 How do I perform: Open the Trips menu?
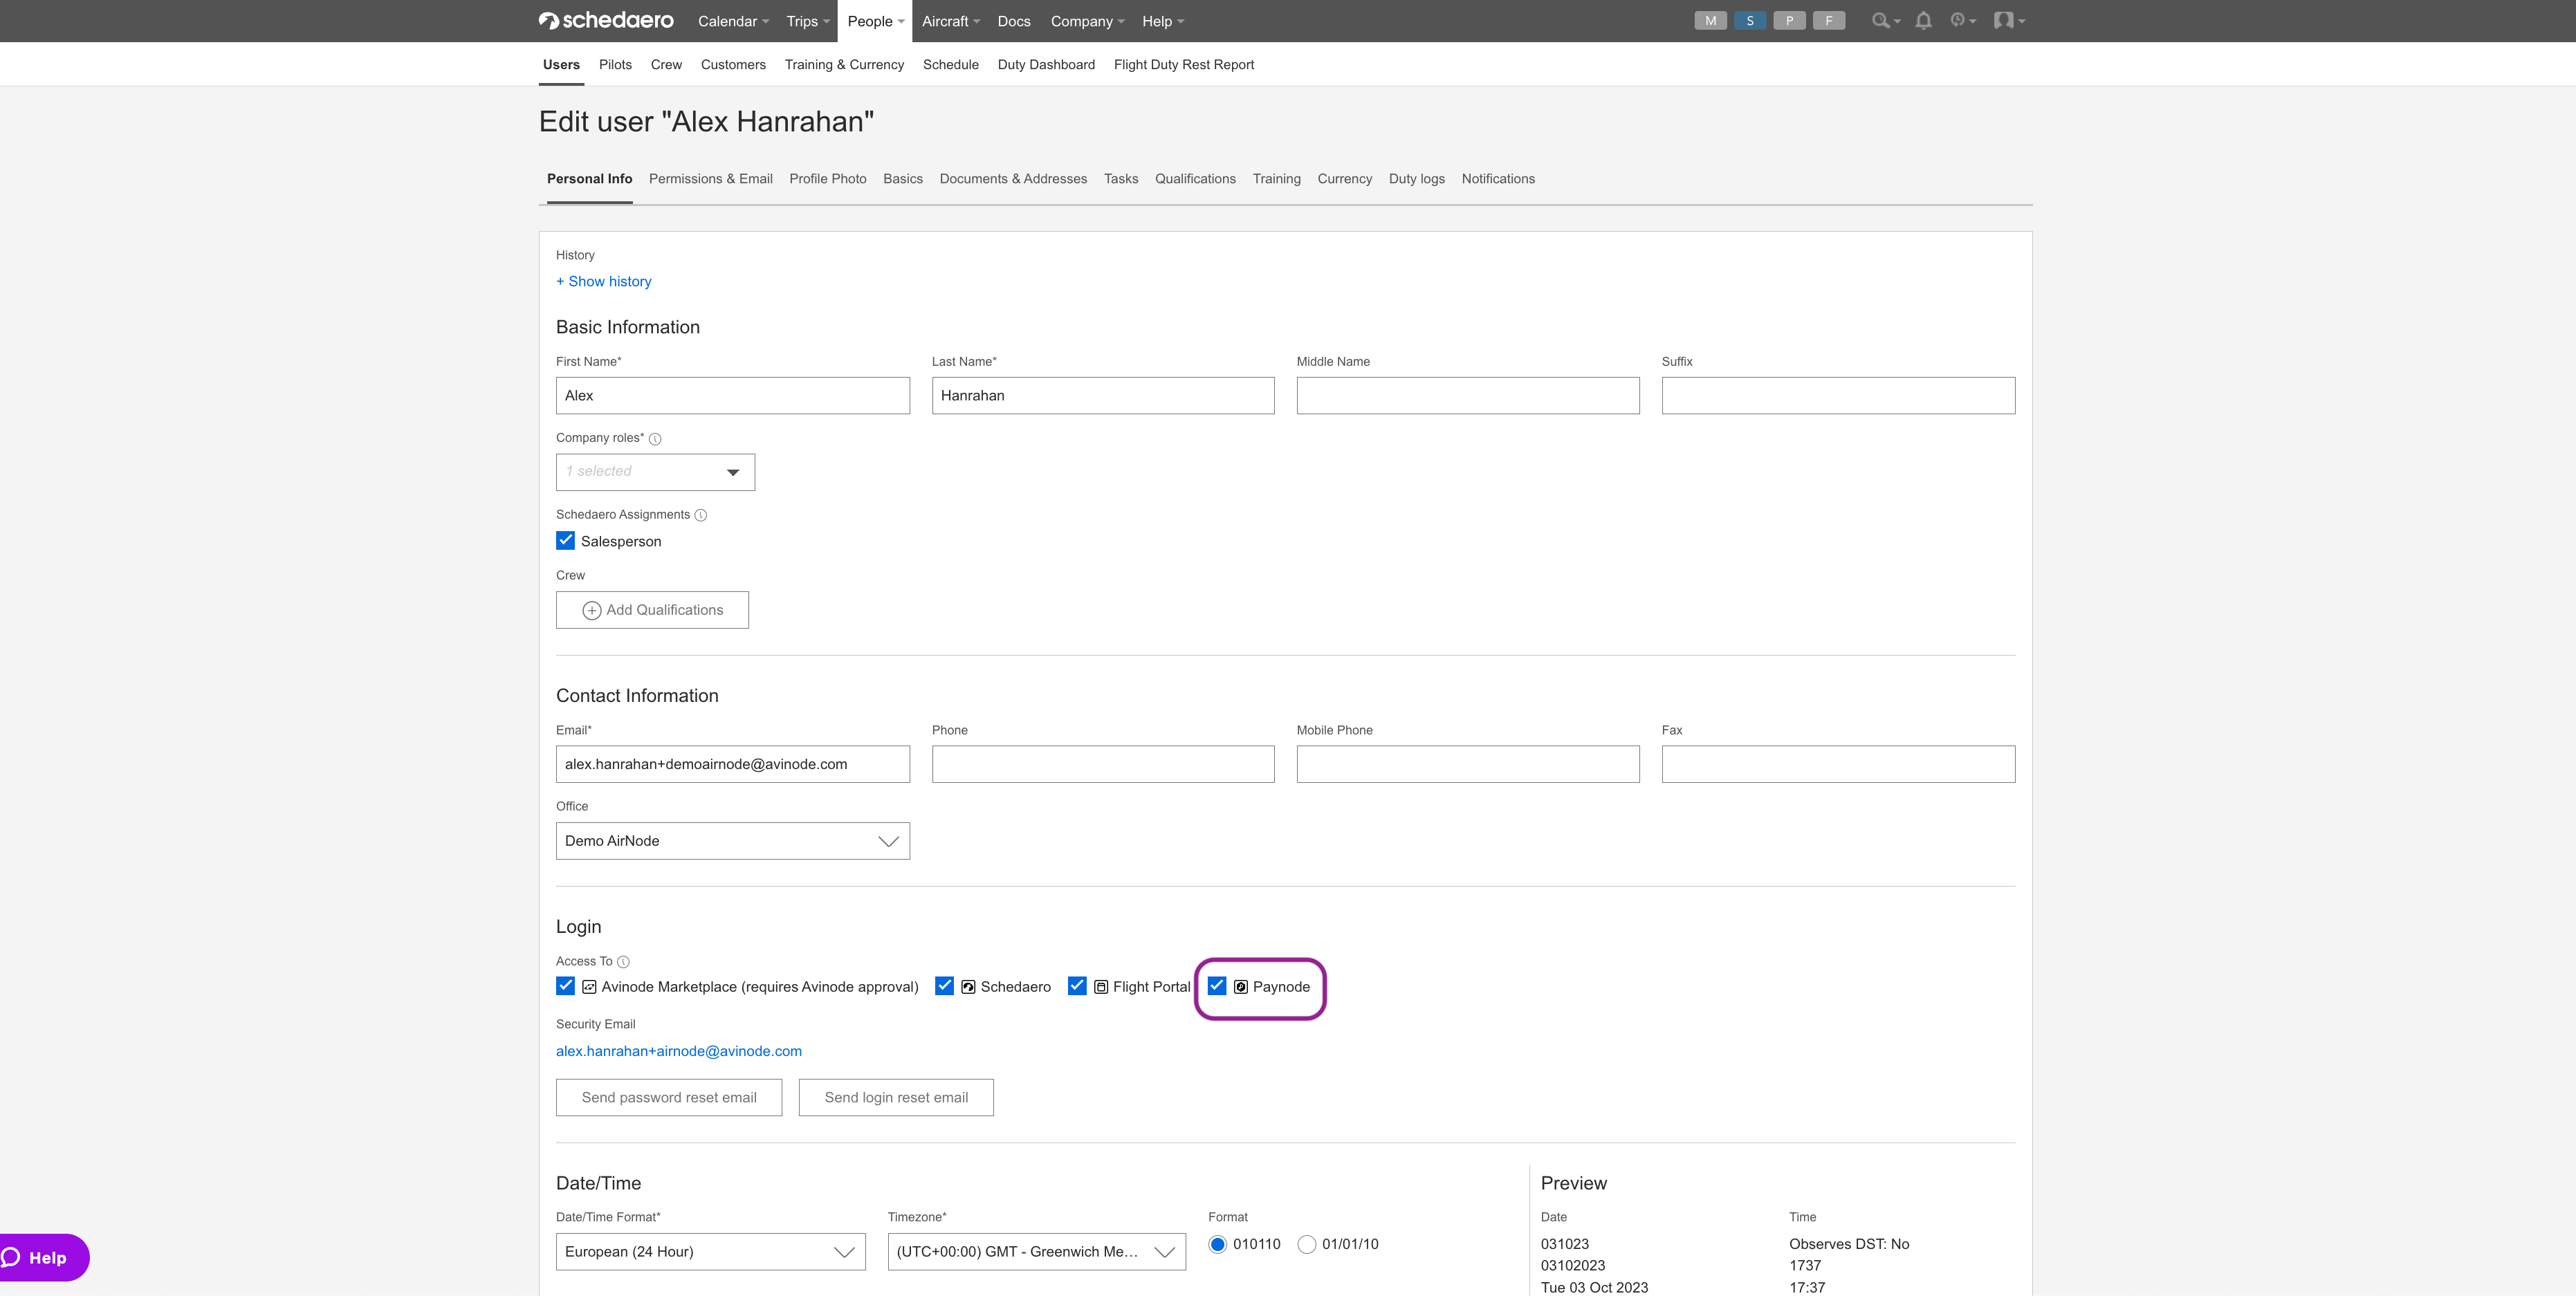point(808,21)
